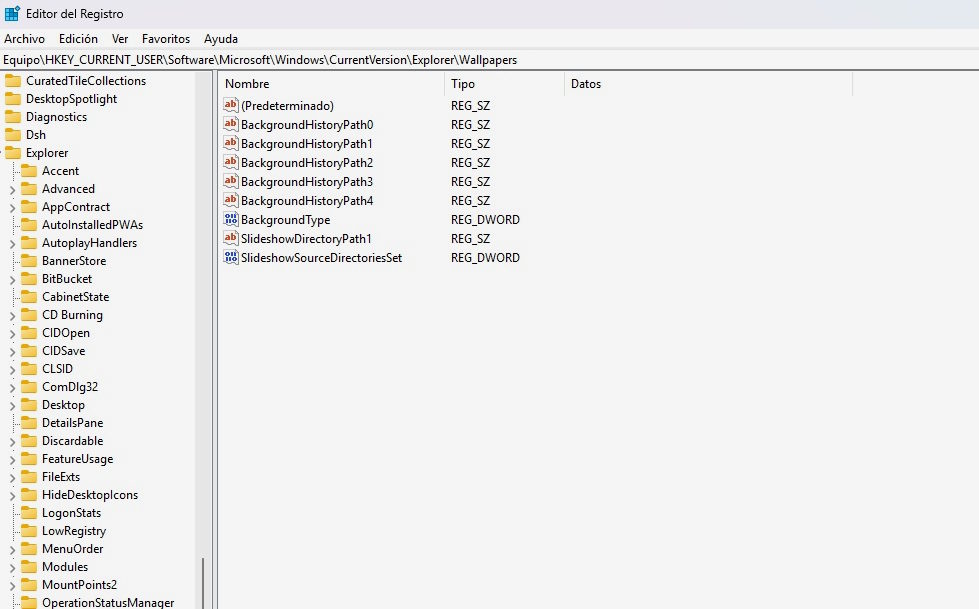
Task: Open the Ver menu
Action: coord(120,39)
